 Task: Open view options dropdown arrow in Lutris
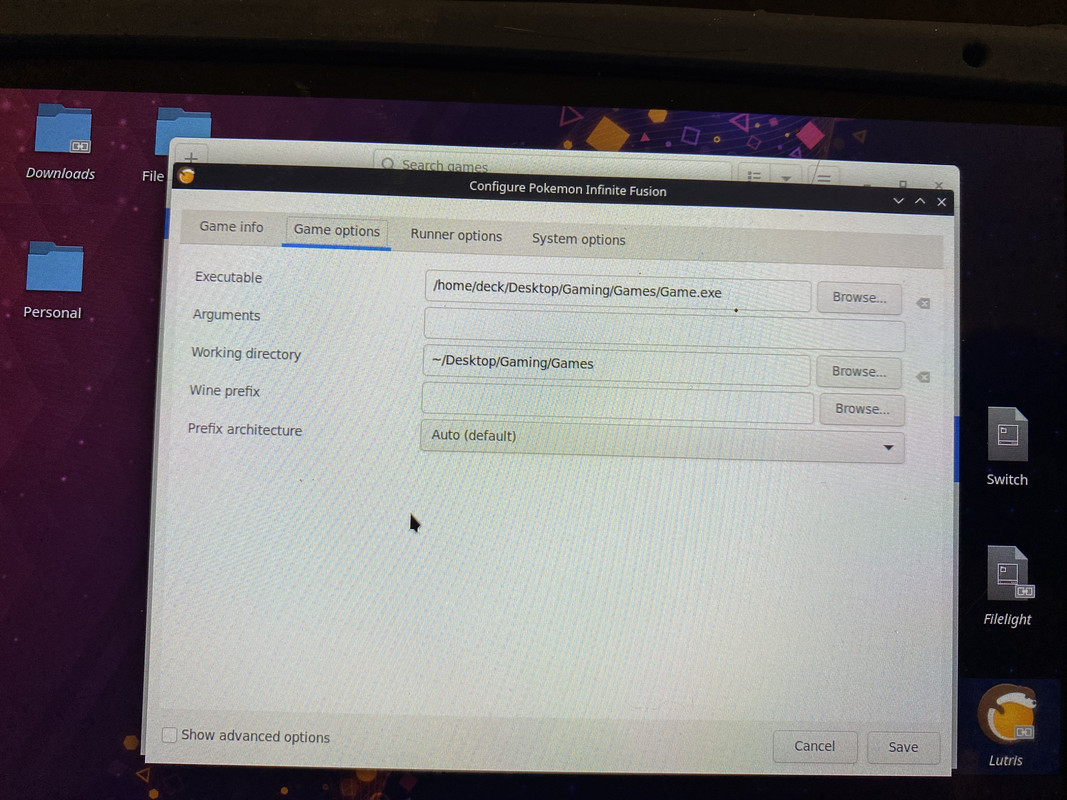click(786, 178)
